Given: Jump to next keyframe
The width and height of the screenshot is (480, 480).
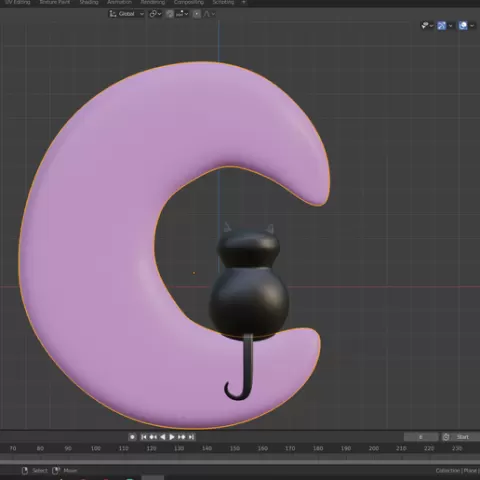Looking at the screenshot, I should click(182, 437).
